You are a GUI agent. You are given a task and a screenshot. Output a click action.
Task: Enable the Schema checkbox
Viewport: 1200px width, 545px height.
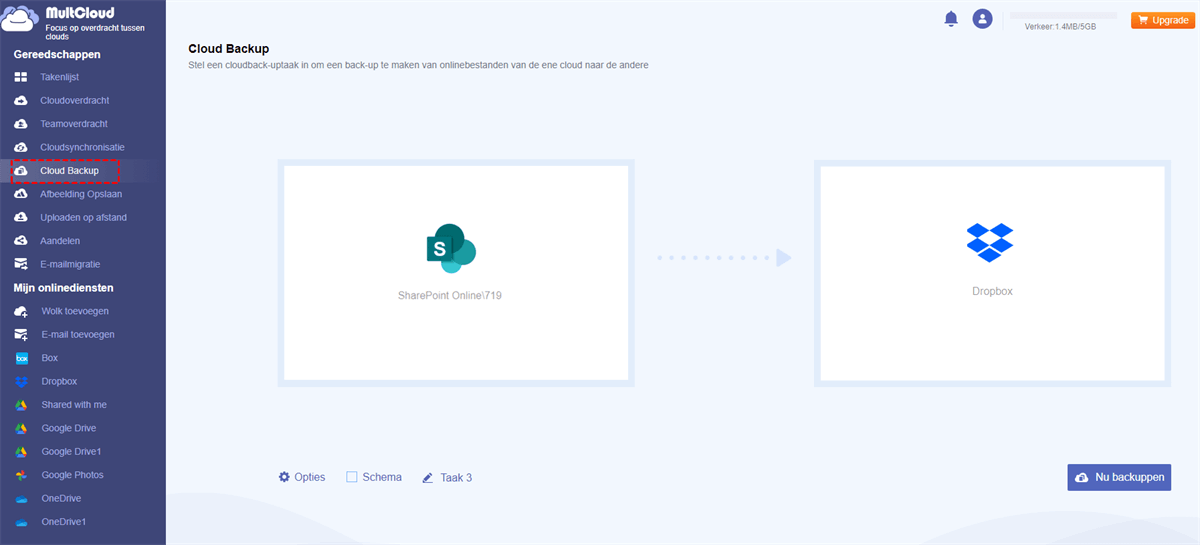(x=352, y=477)
